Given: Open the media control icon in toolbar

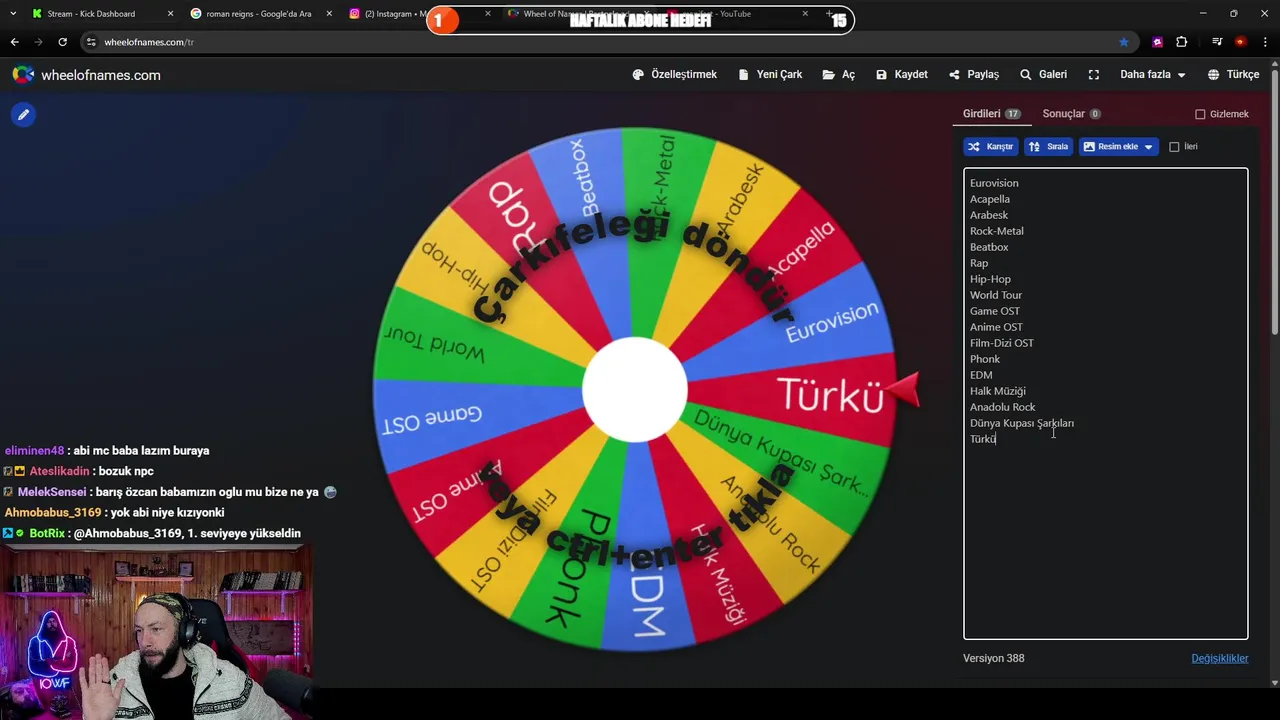Looking at the screenshot, I should coord(1217,42).
